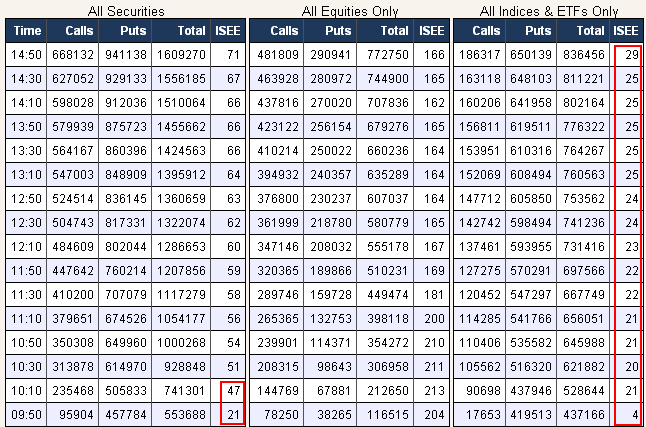Click the 13:50 time cell
The width and height of the screenshot is (646, 427).
26,127
